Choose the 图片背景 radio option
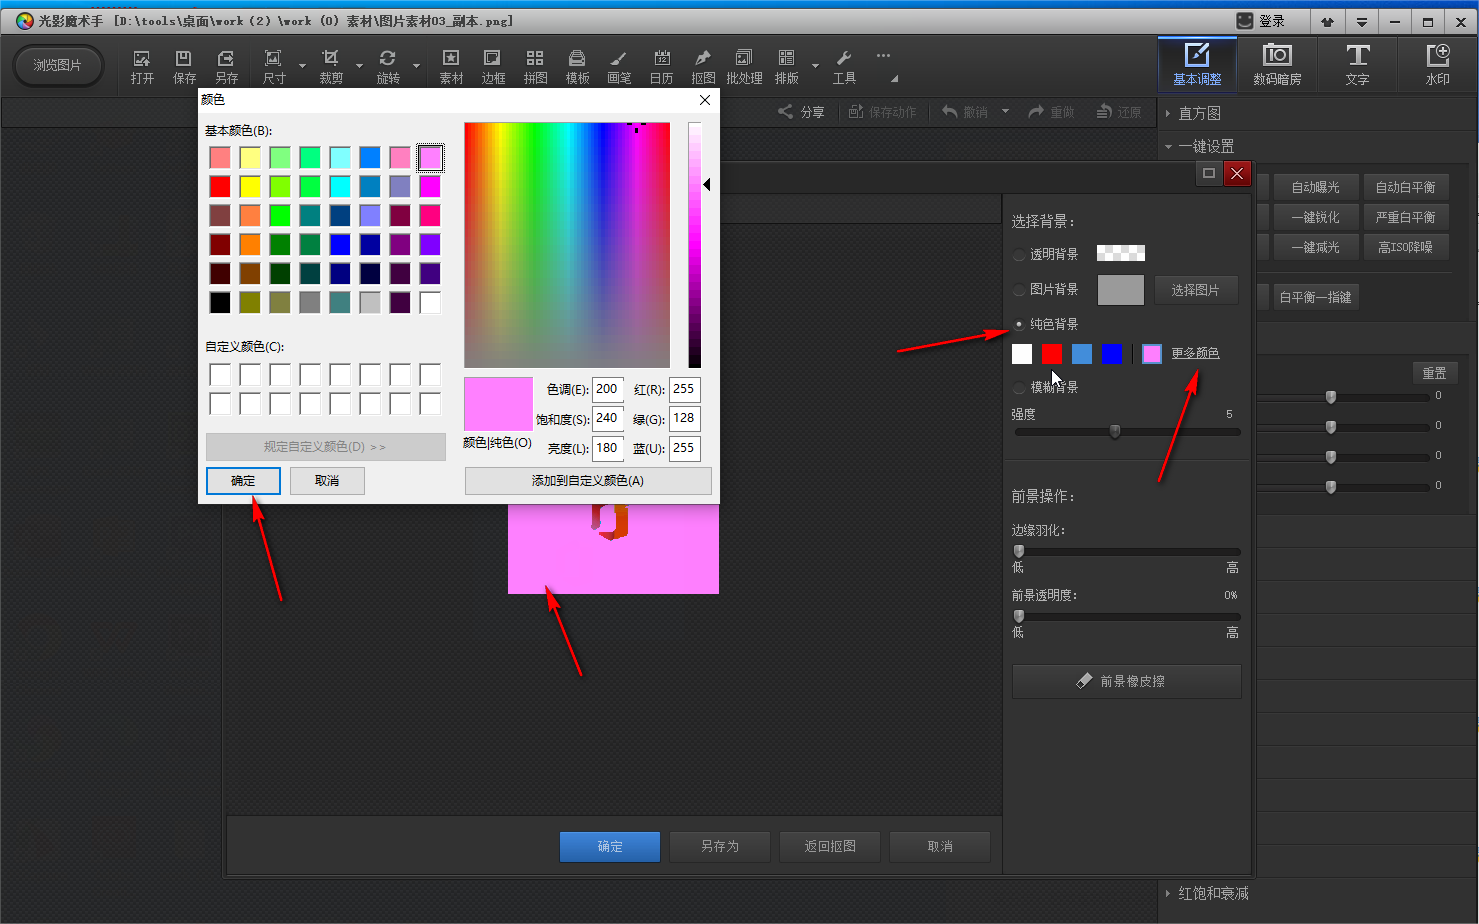 (1019, 290)
